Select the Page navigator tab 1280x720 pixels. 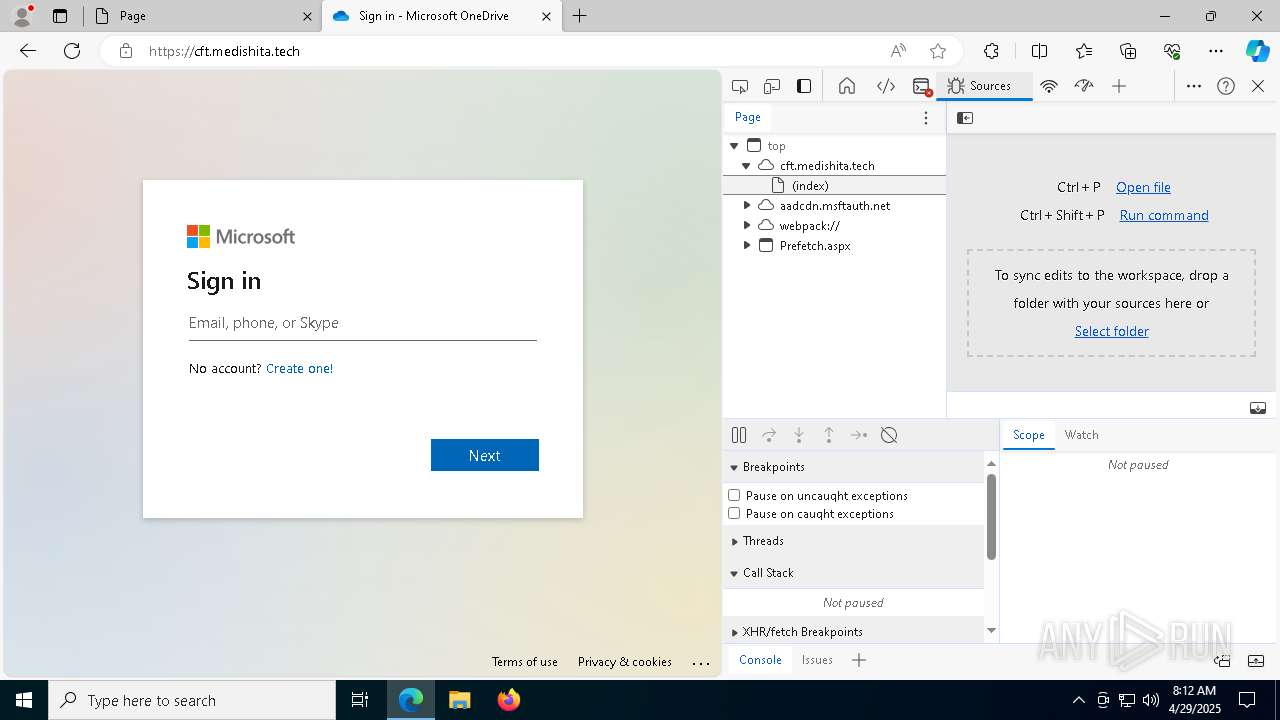click(748, 117)
